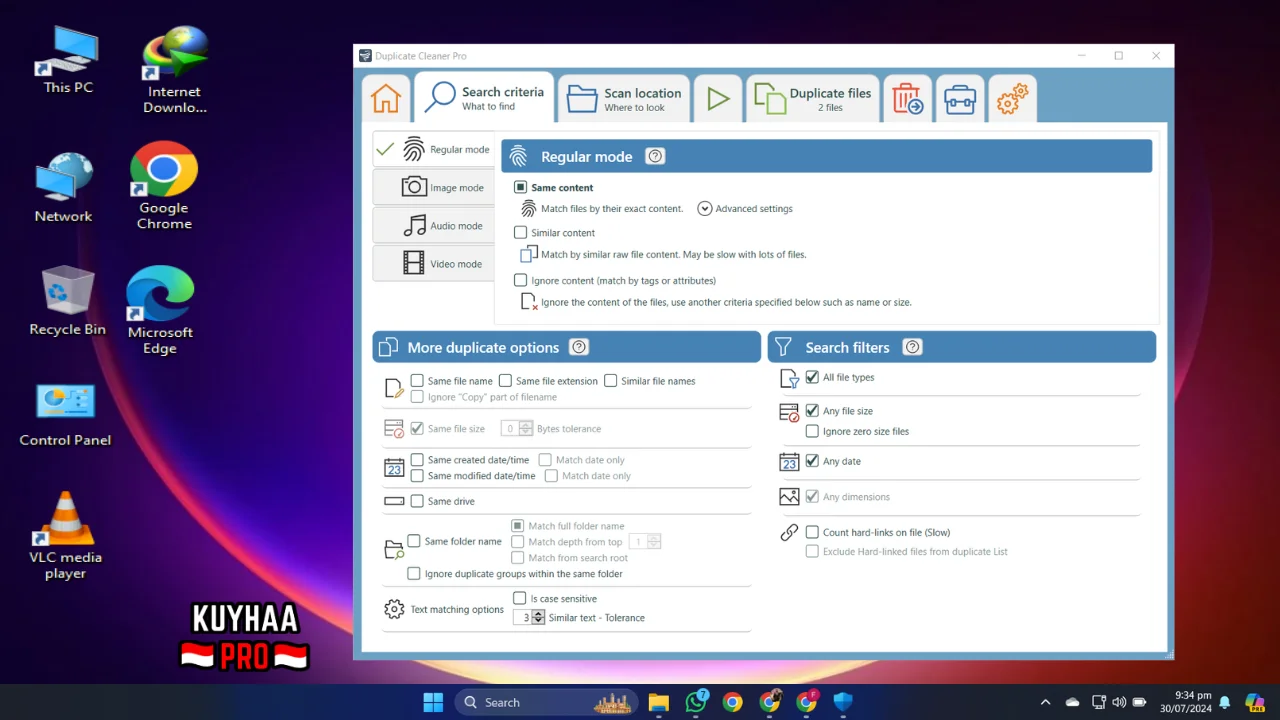1280x720 pixels.
Task: Enable Ignore content match by tags checkbox
Action: [520, 280]
